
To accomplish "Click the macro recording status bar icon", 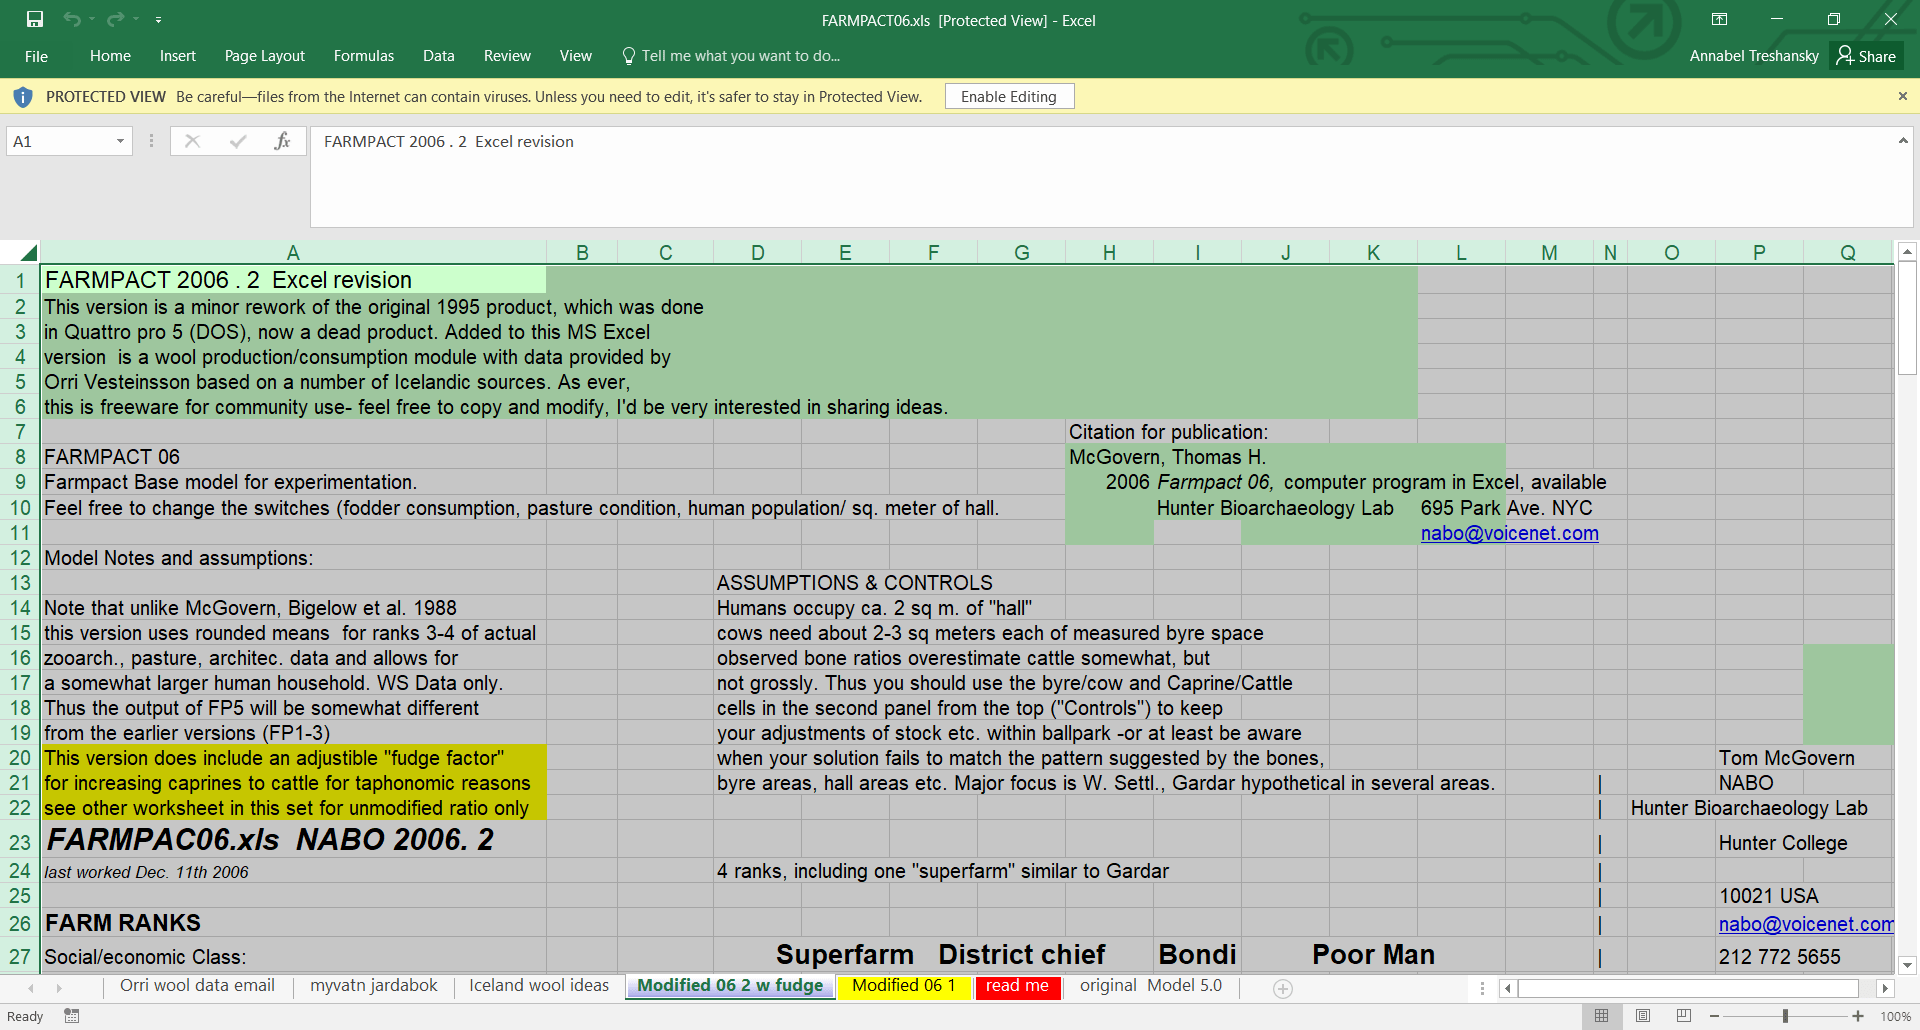I will 72,1016.
